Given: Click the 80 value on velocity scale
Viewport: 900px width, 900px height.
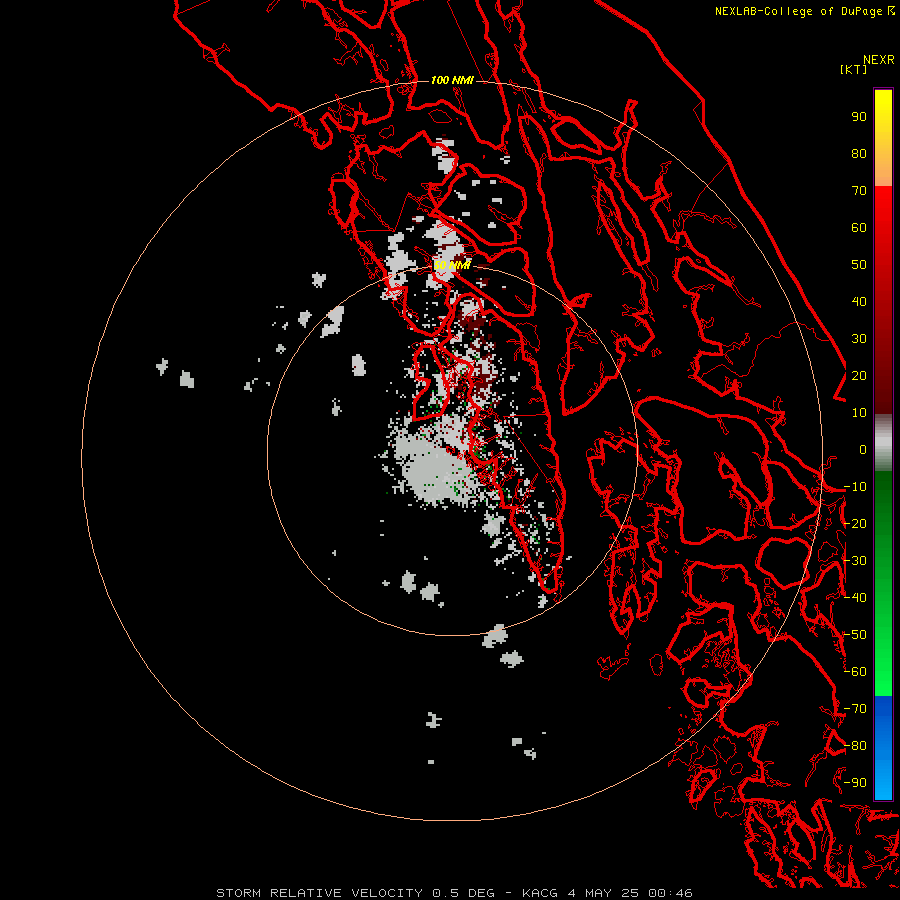Looking at the screenshot, I should [x=859, y=154].
